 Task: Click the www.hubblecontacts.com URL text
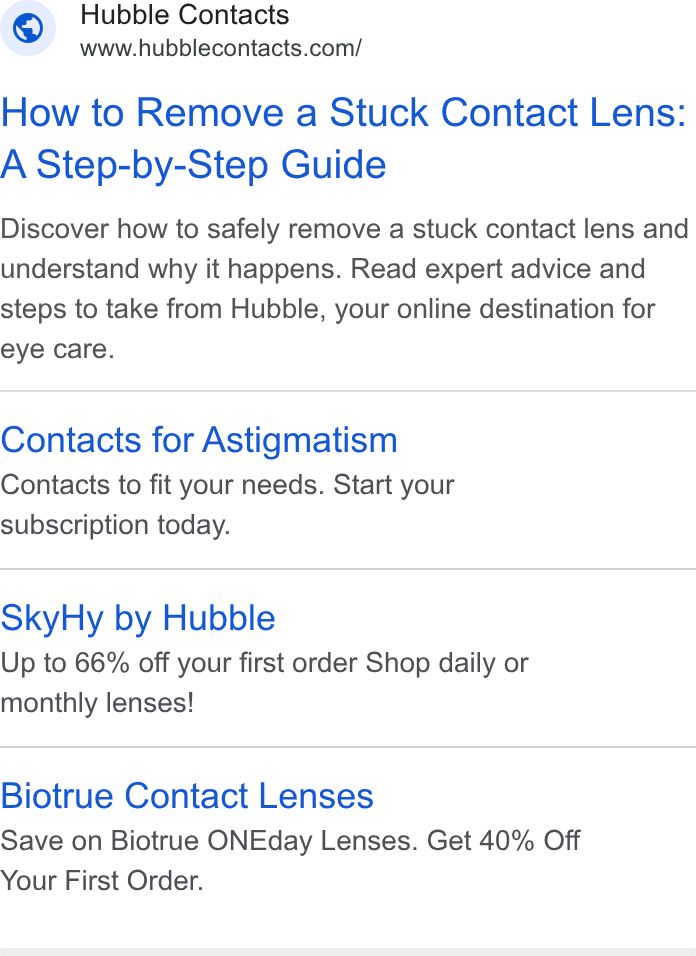221,48
